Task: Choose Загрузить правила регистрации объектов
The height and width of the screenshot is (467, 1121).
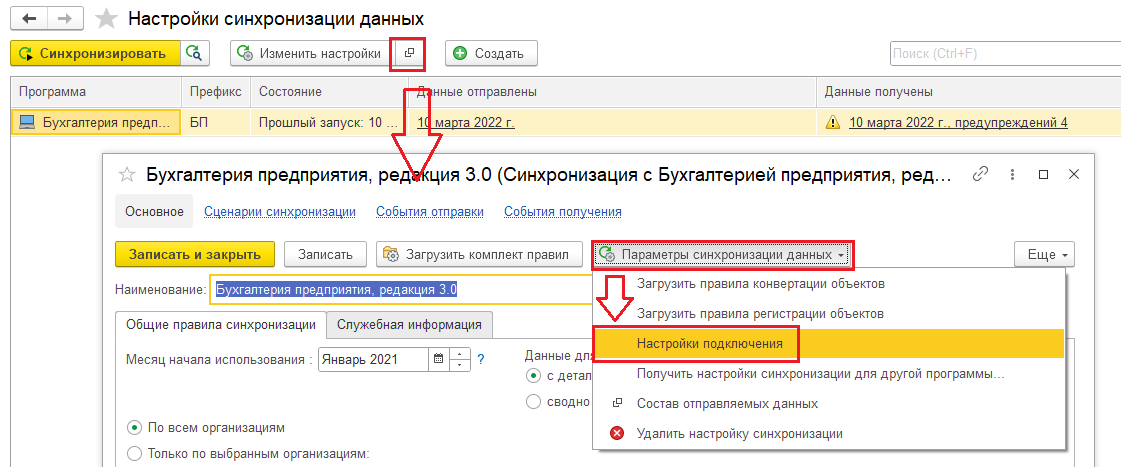Action: pos(829,313)
